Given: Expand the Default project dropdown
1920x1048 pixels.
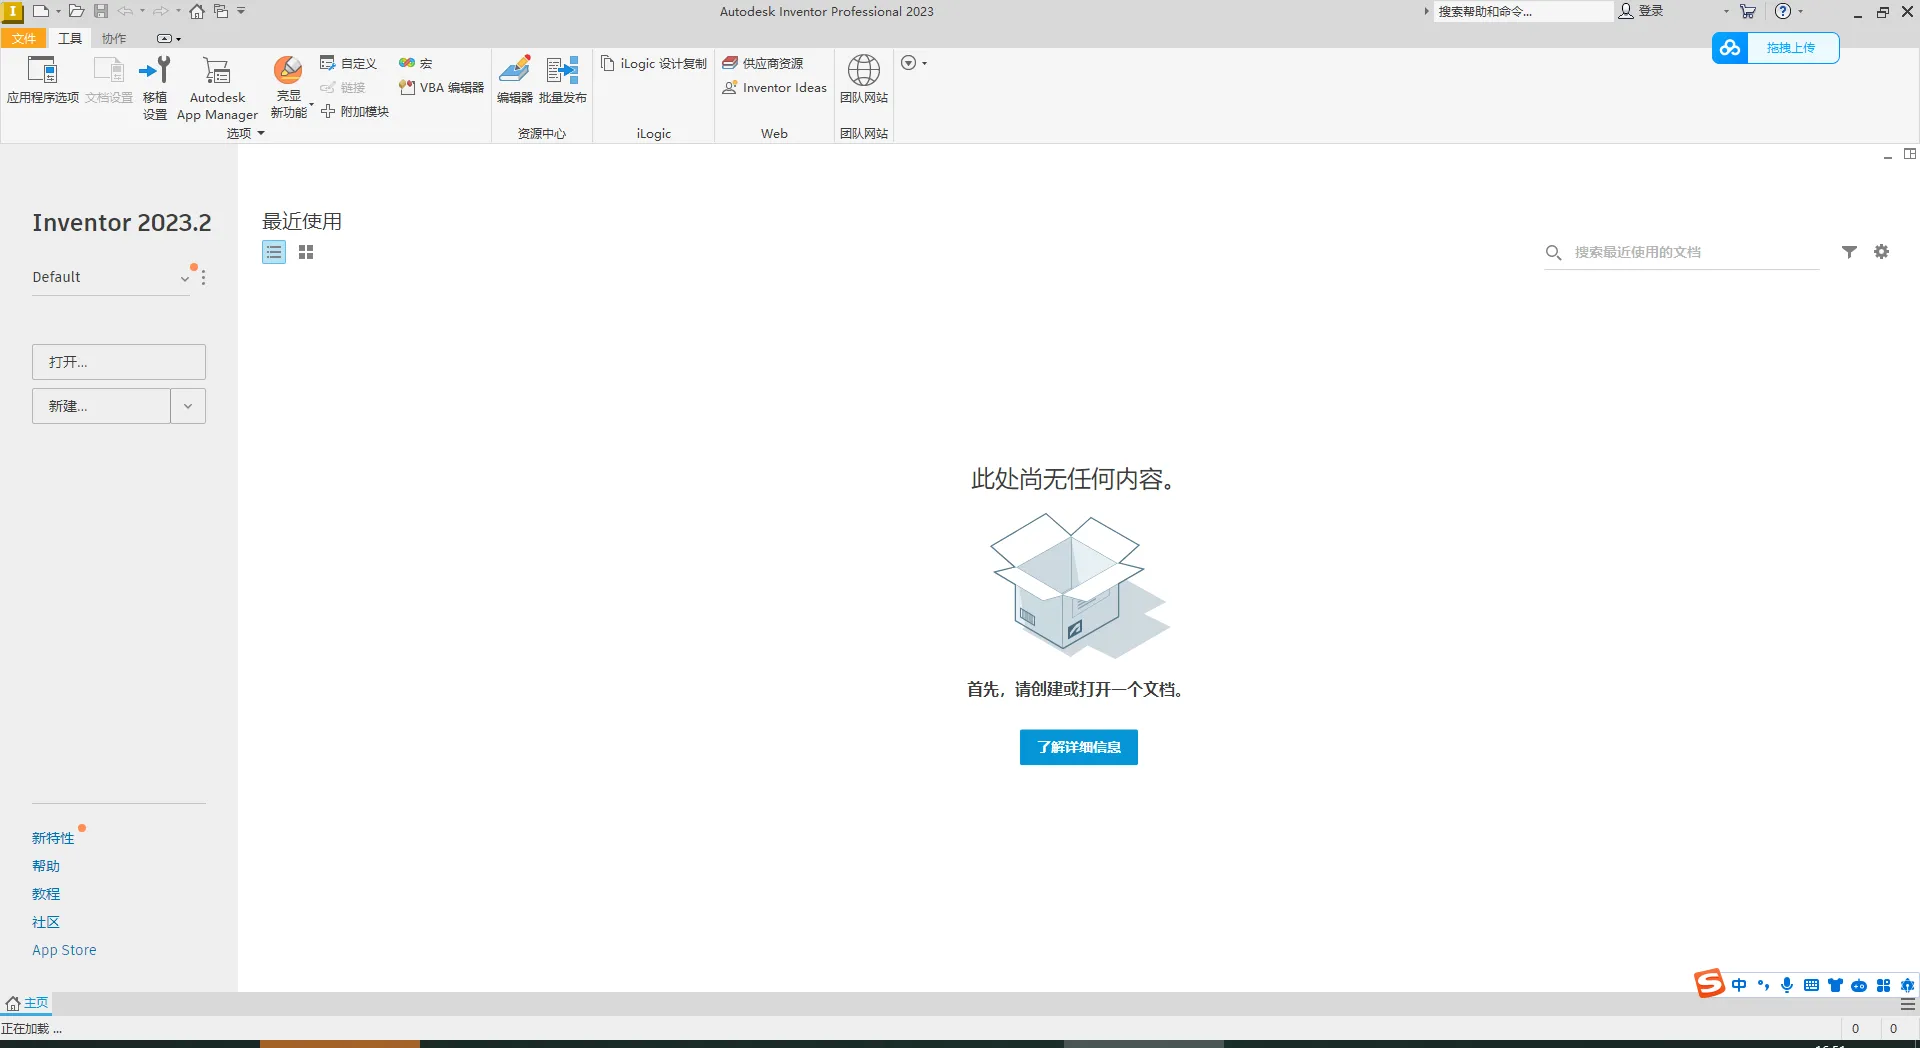Looking at the screenshot, I should [184, 278].
